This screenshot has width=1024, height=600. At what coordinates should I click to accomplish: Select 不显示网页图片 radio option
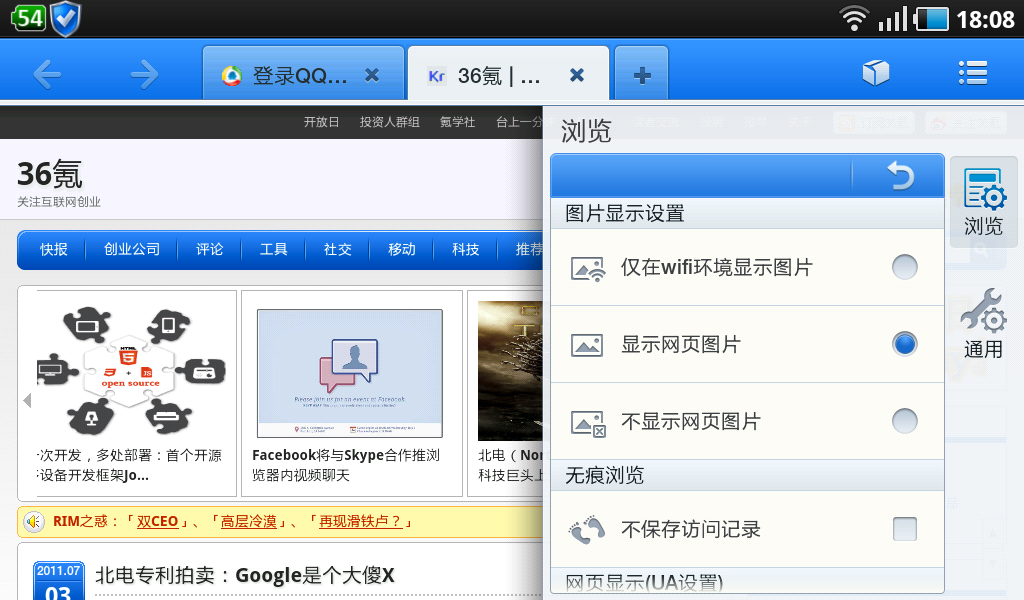coord(904,421)
